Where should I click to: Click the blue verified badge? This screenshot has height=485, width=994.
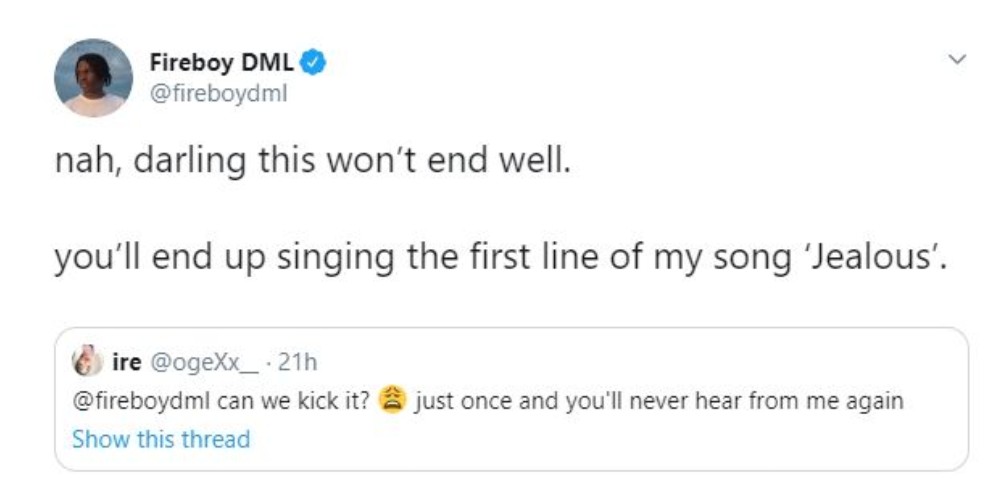[314, 62]
